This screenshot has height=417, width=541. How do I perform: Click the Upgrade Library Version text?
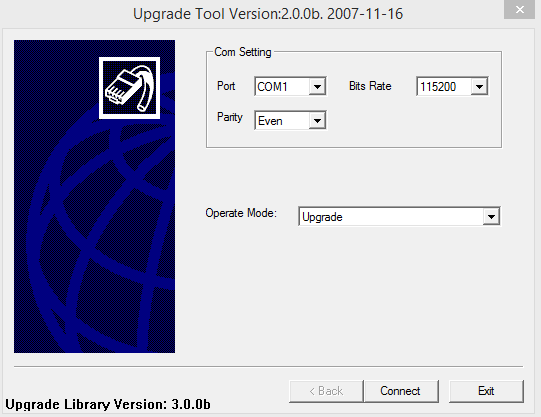click(108, 404)
